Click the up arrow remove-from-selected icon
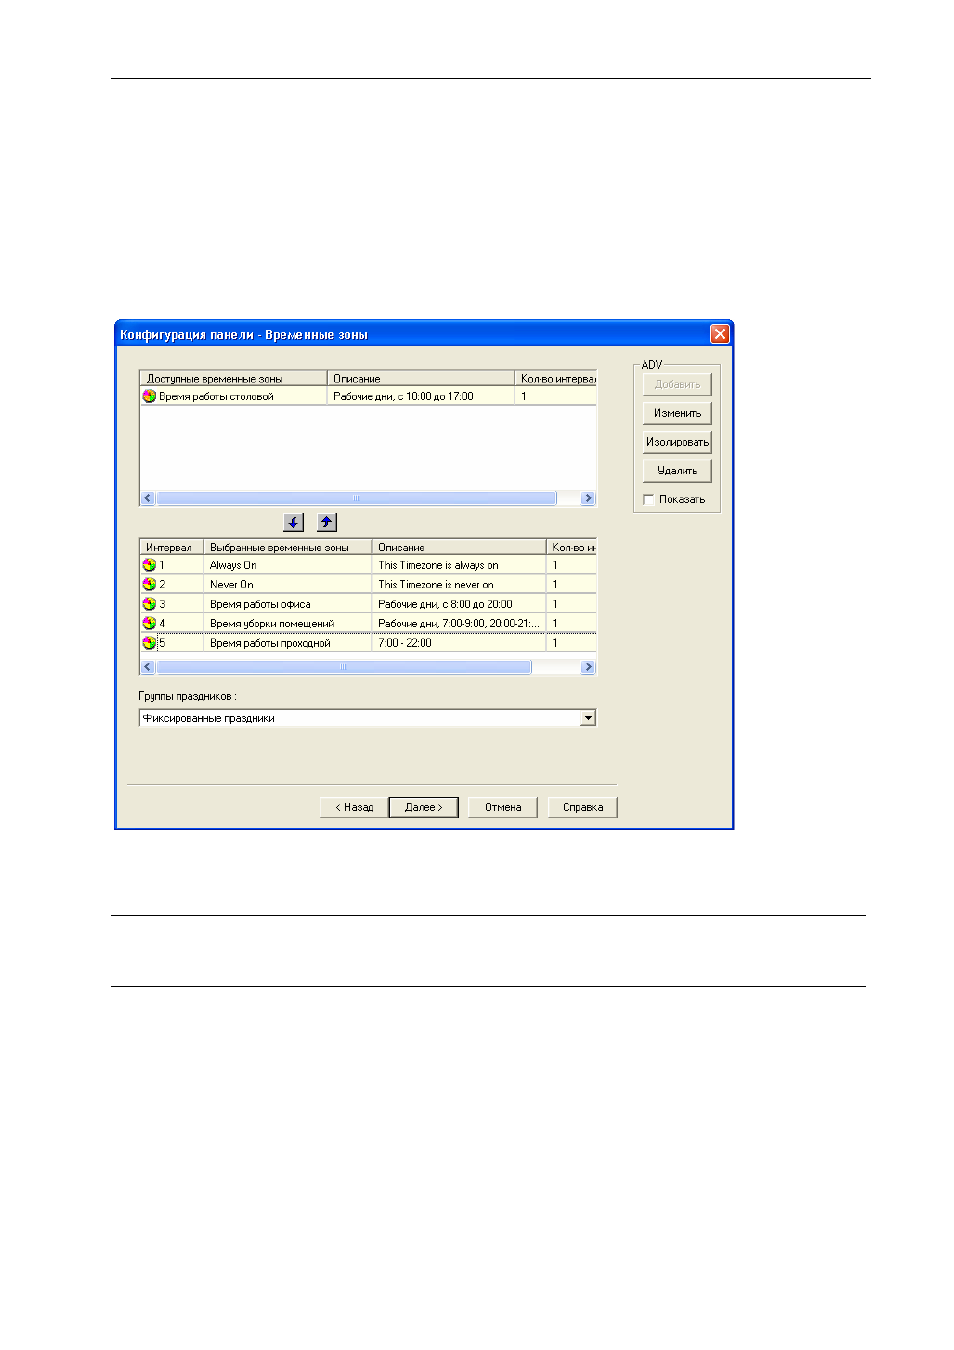Screen dimensions: 954x1350 (327, 522)
